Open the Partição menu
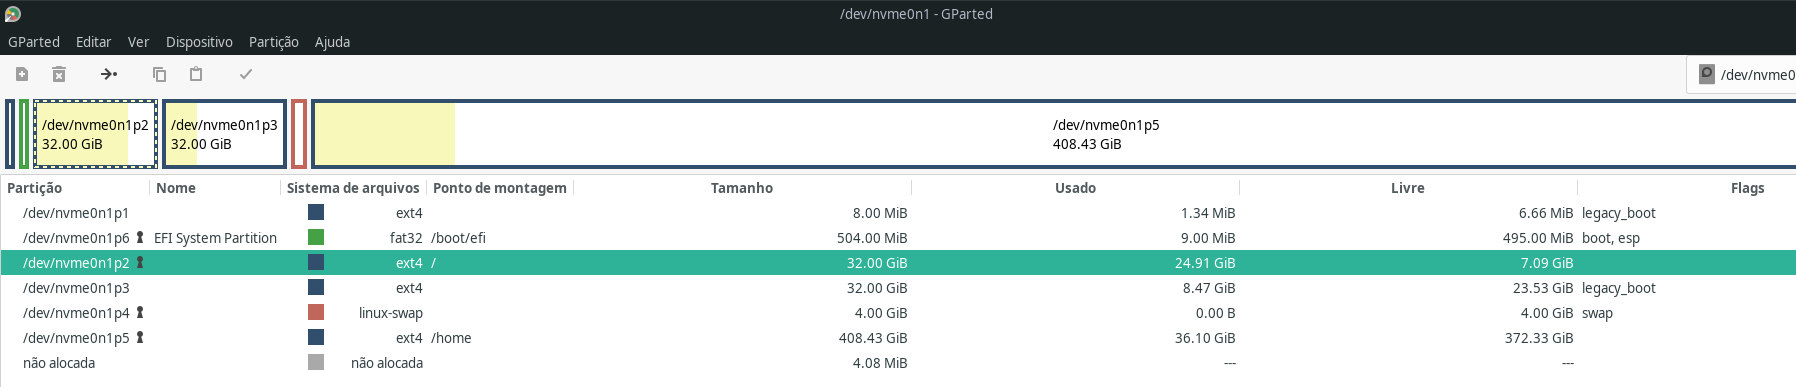 click(x=274, y=42)
